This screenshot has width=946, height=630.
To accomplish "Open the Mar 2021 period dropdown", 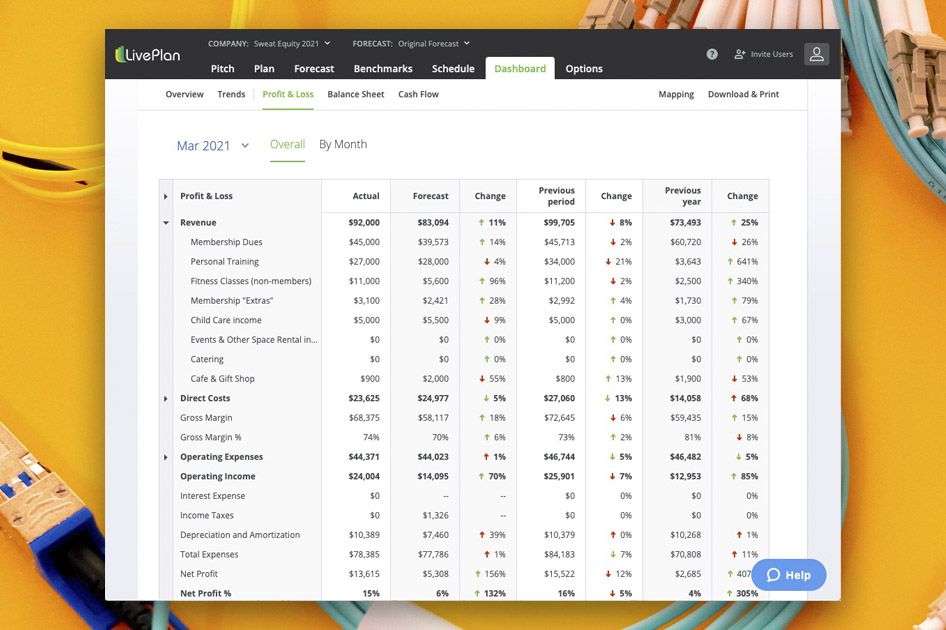I will point(212,145).
